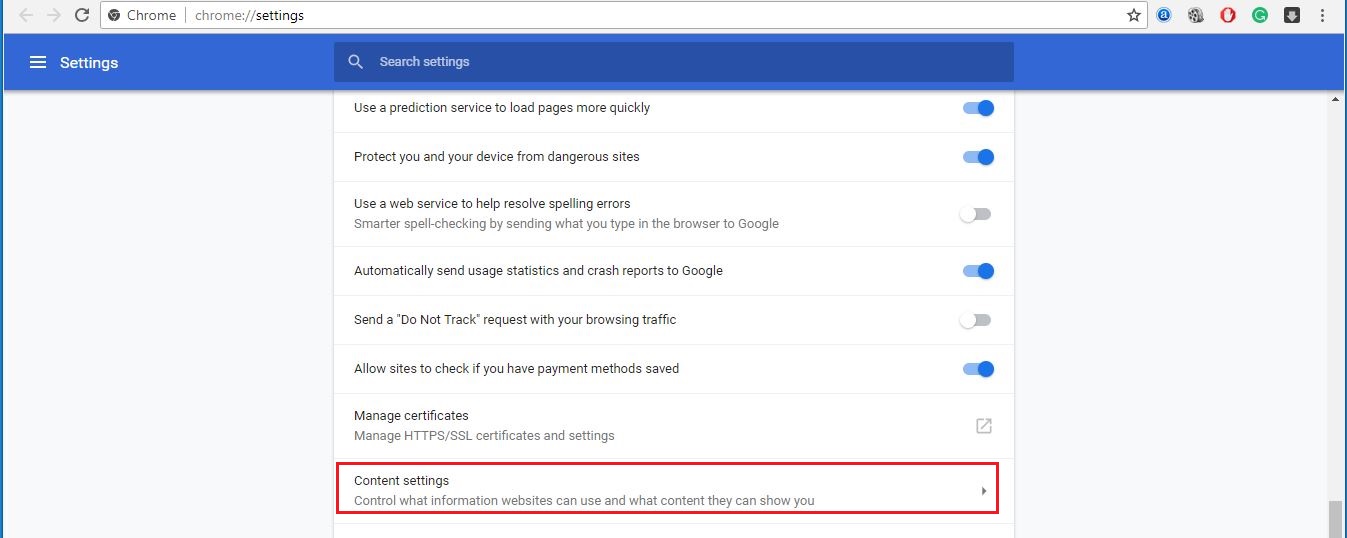1347x538 pixels.
Task: Click the Search settings field
Action: point(674,62)
